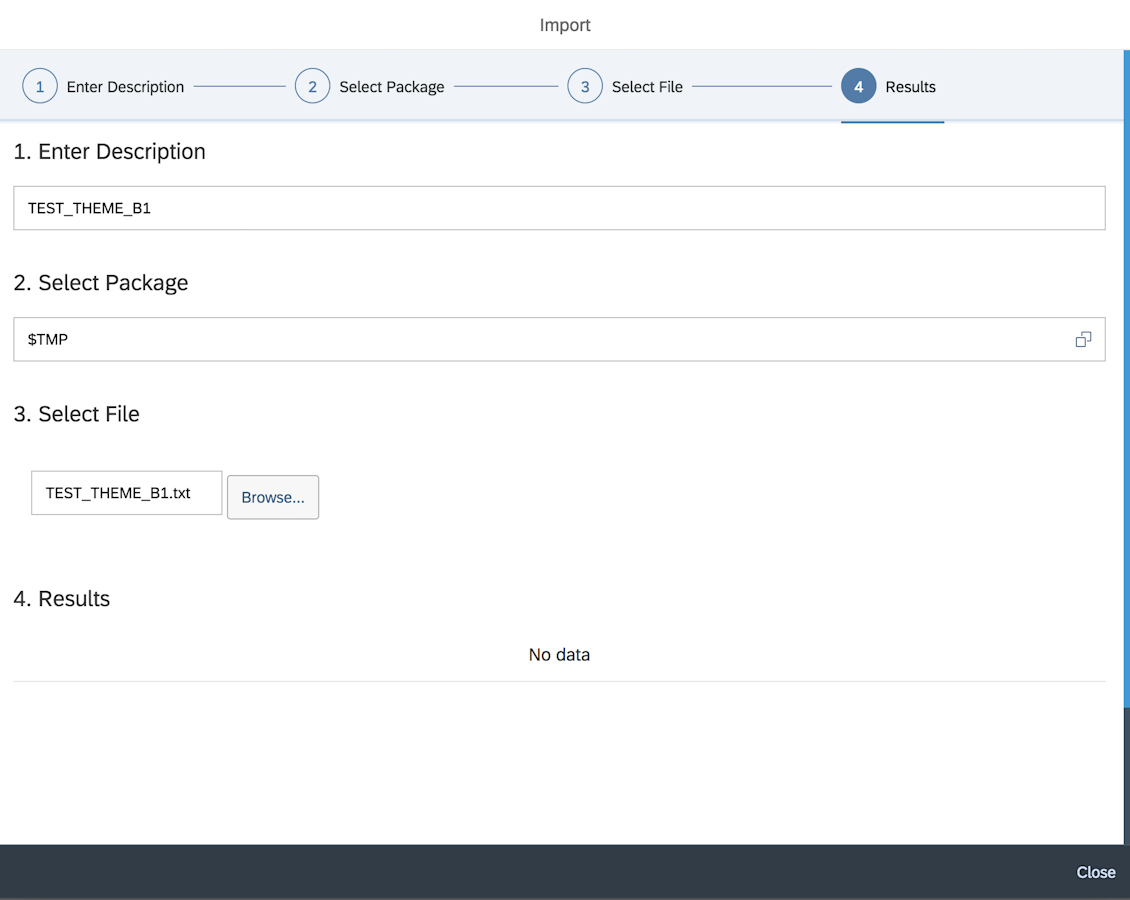Click the 'Import' dialog title

pos(565,25)
